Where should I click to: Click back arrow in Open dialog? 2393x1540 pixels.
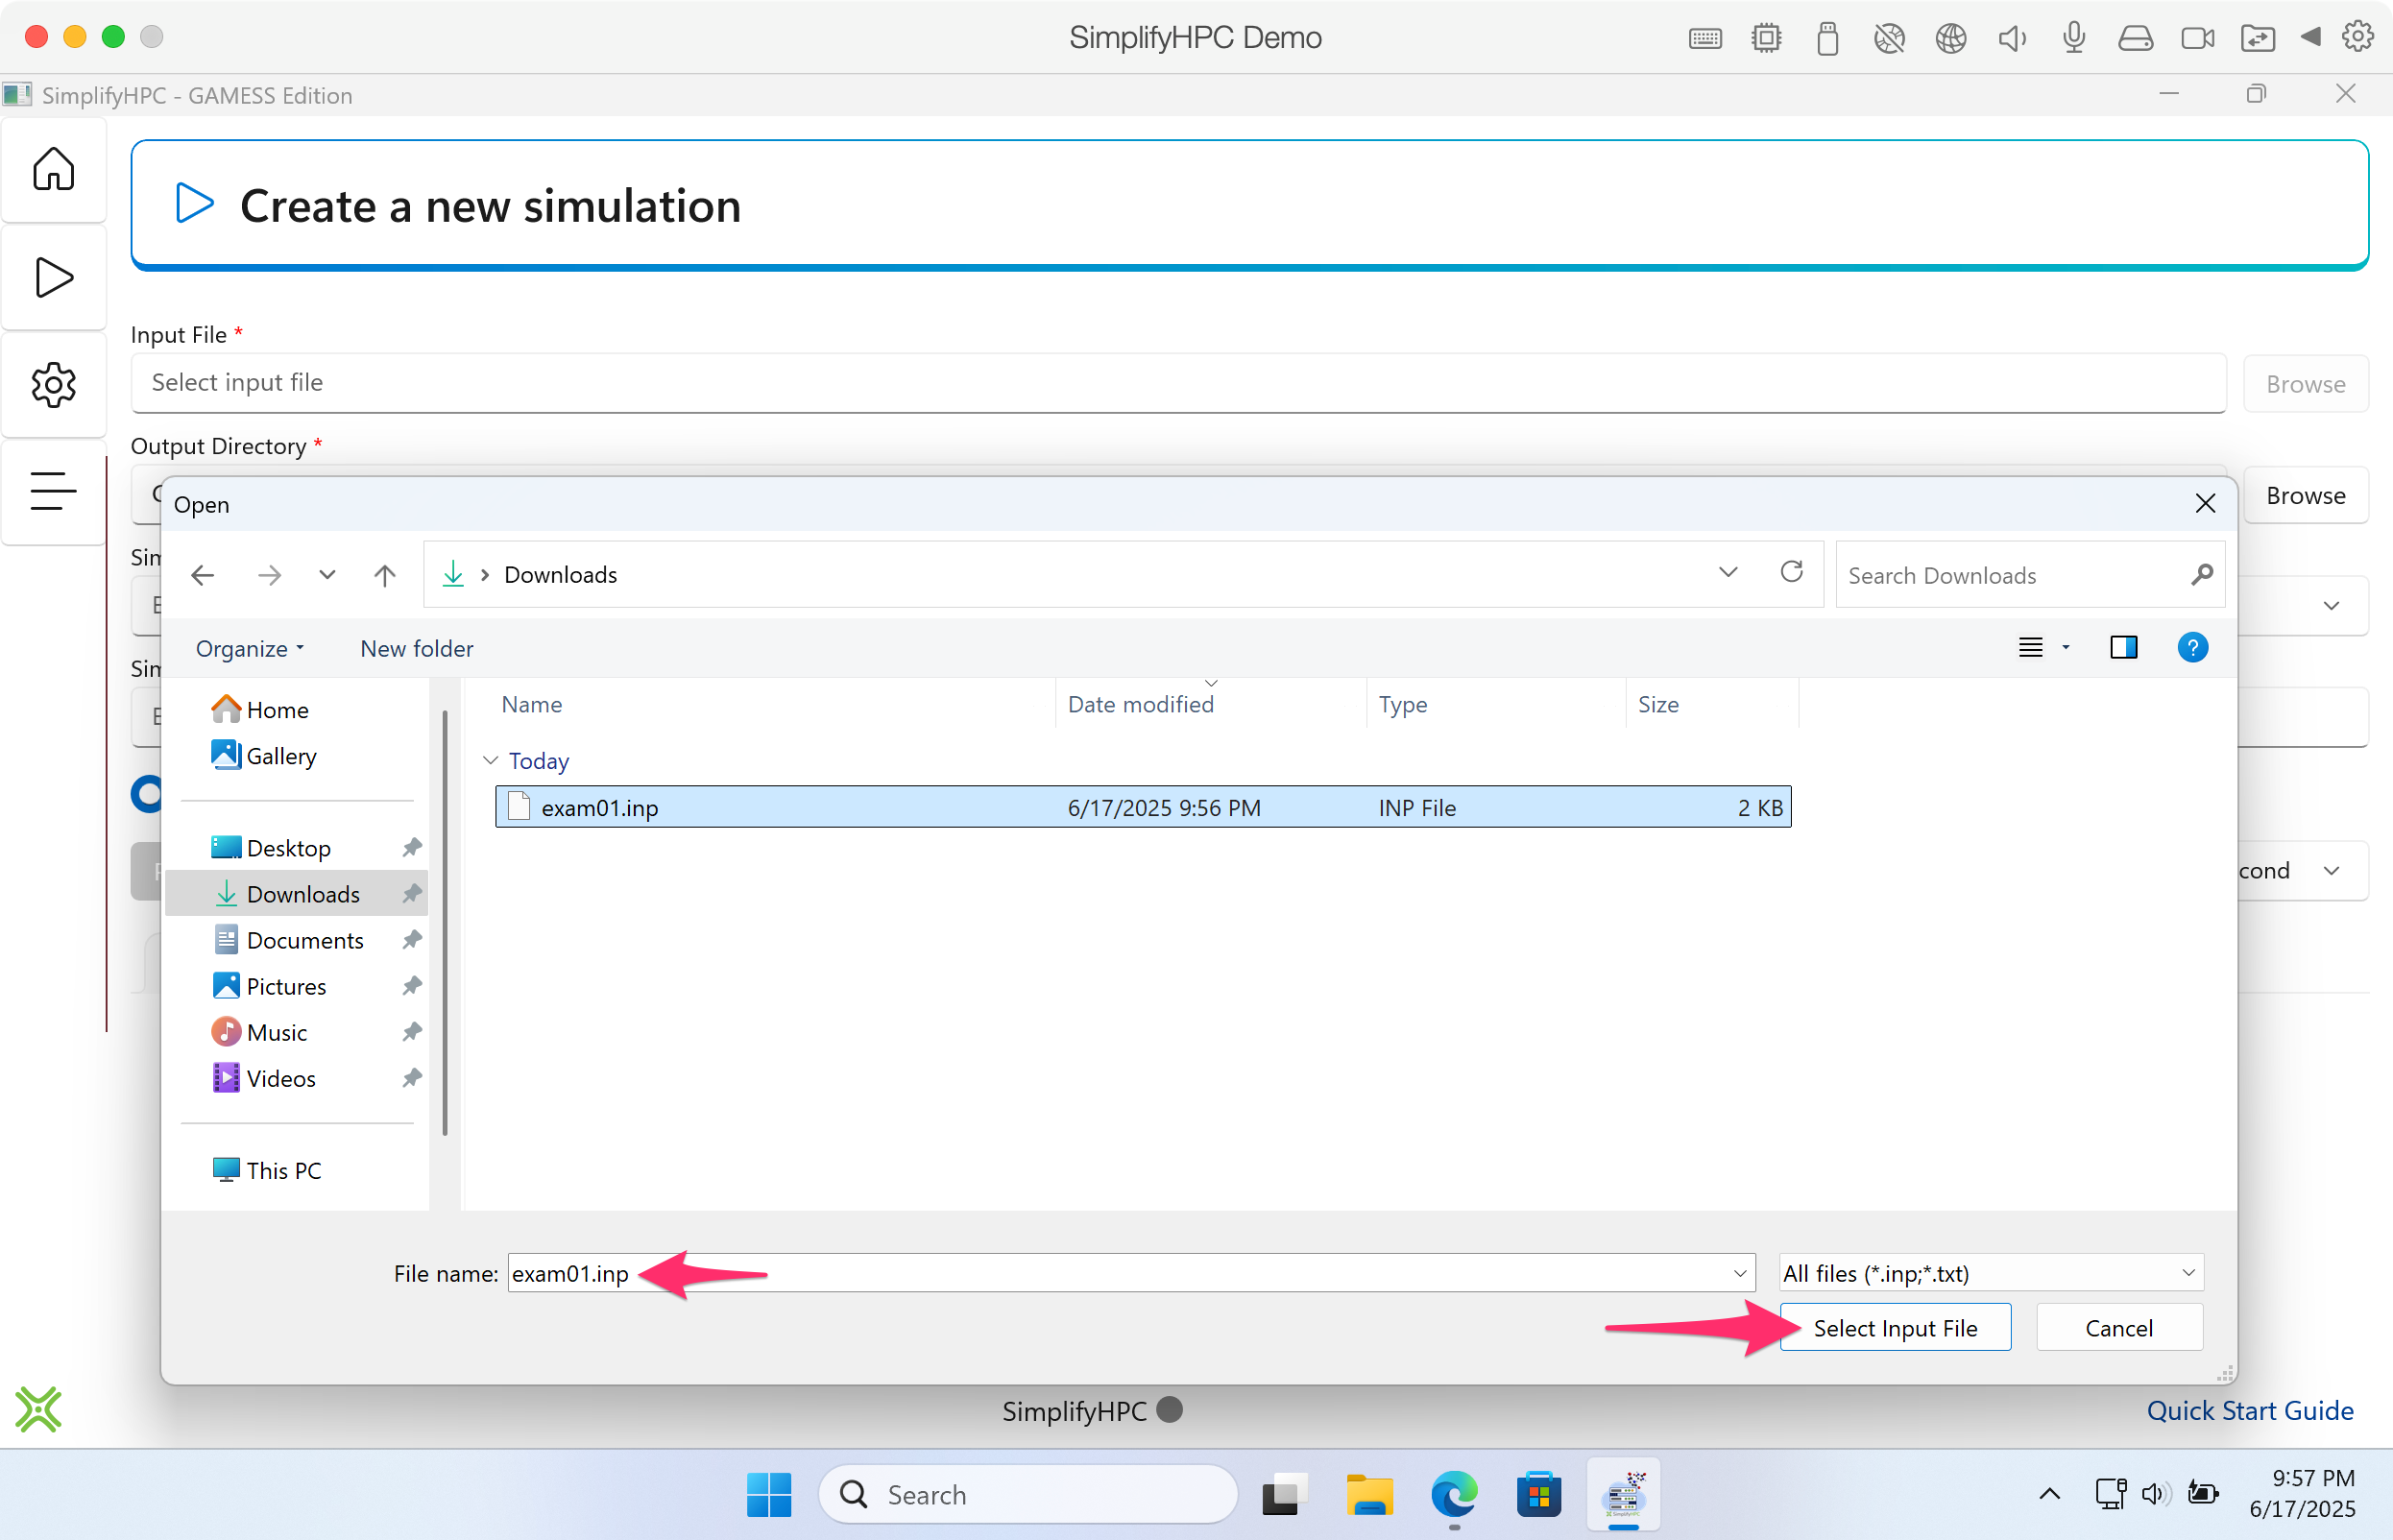tap(203, 575)
